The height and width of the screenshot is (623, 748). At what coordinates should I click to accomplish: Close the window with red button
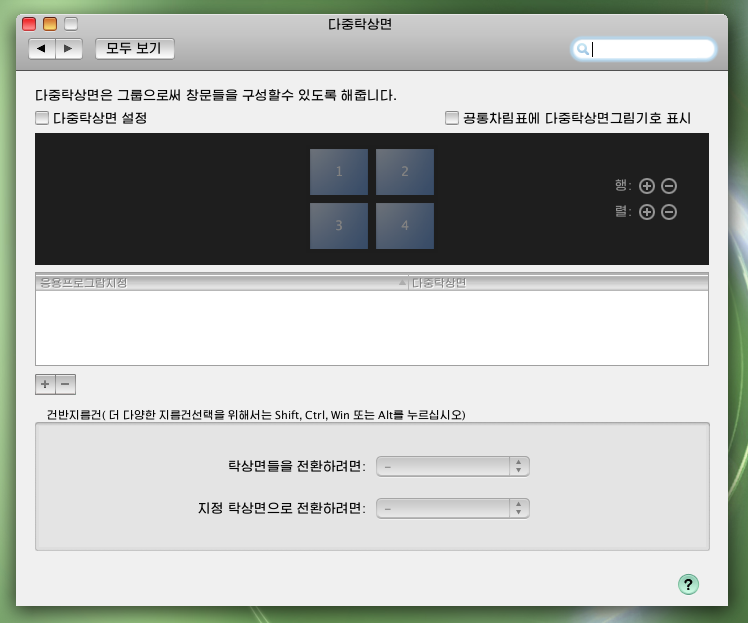(29, 24)
